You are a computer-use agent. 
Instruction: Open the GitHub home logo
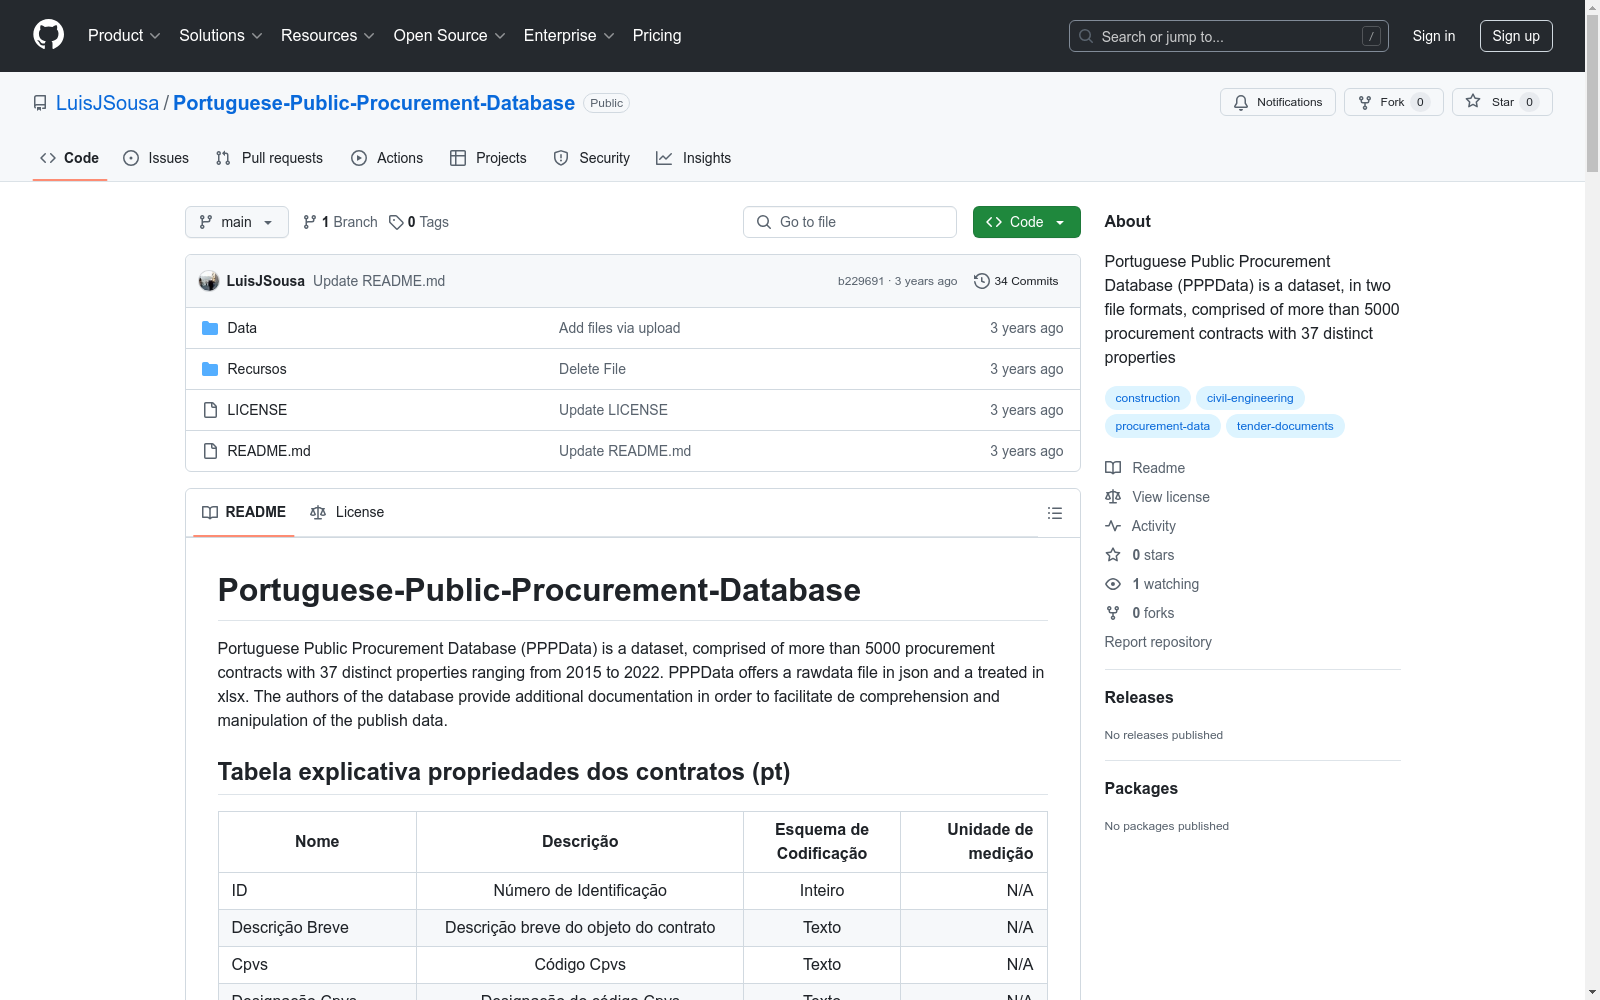click(48, 35)
